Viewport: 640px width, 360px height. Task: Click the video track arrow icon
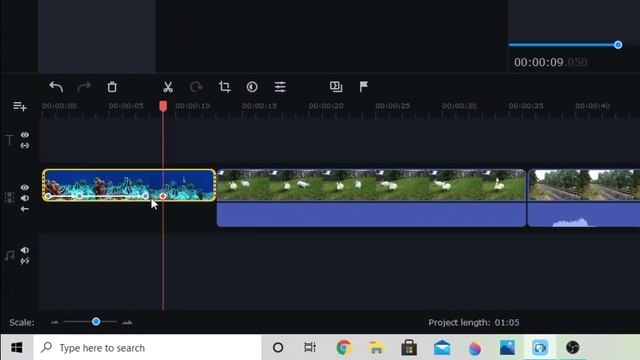click(25, 209)
